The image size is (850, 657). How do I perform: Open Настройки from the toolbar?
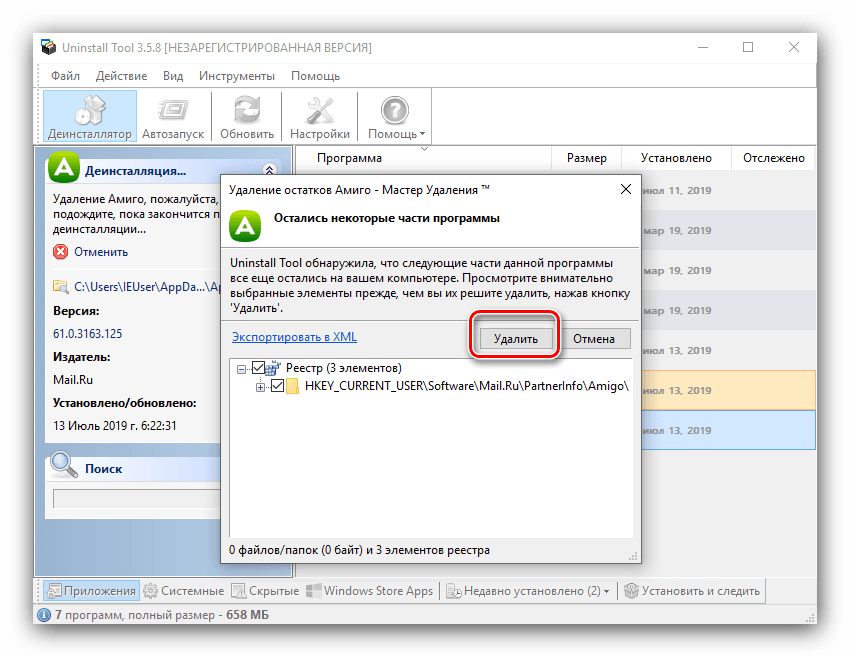pos(320,117)
